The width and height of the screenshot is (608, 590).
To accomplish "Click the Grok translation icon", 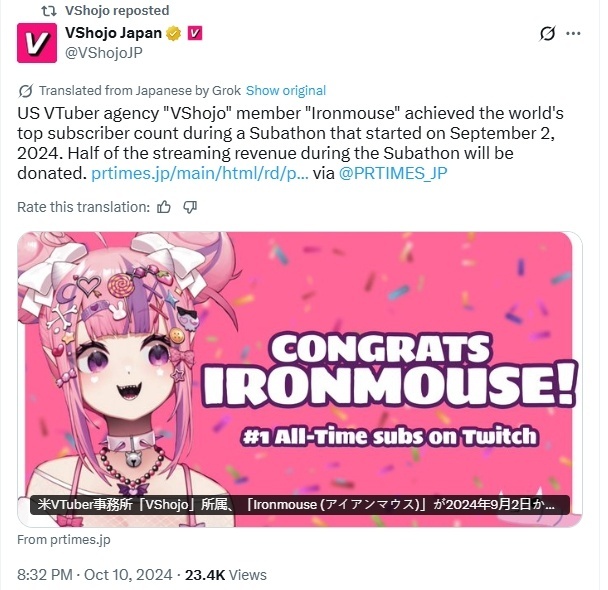I will pos(26,91).
